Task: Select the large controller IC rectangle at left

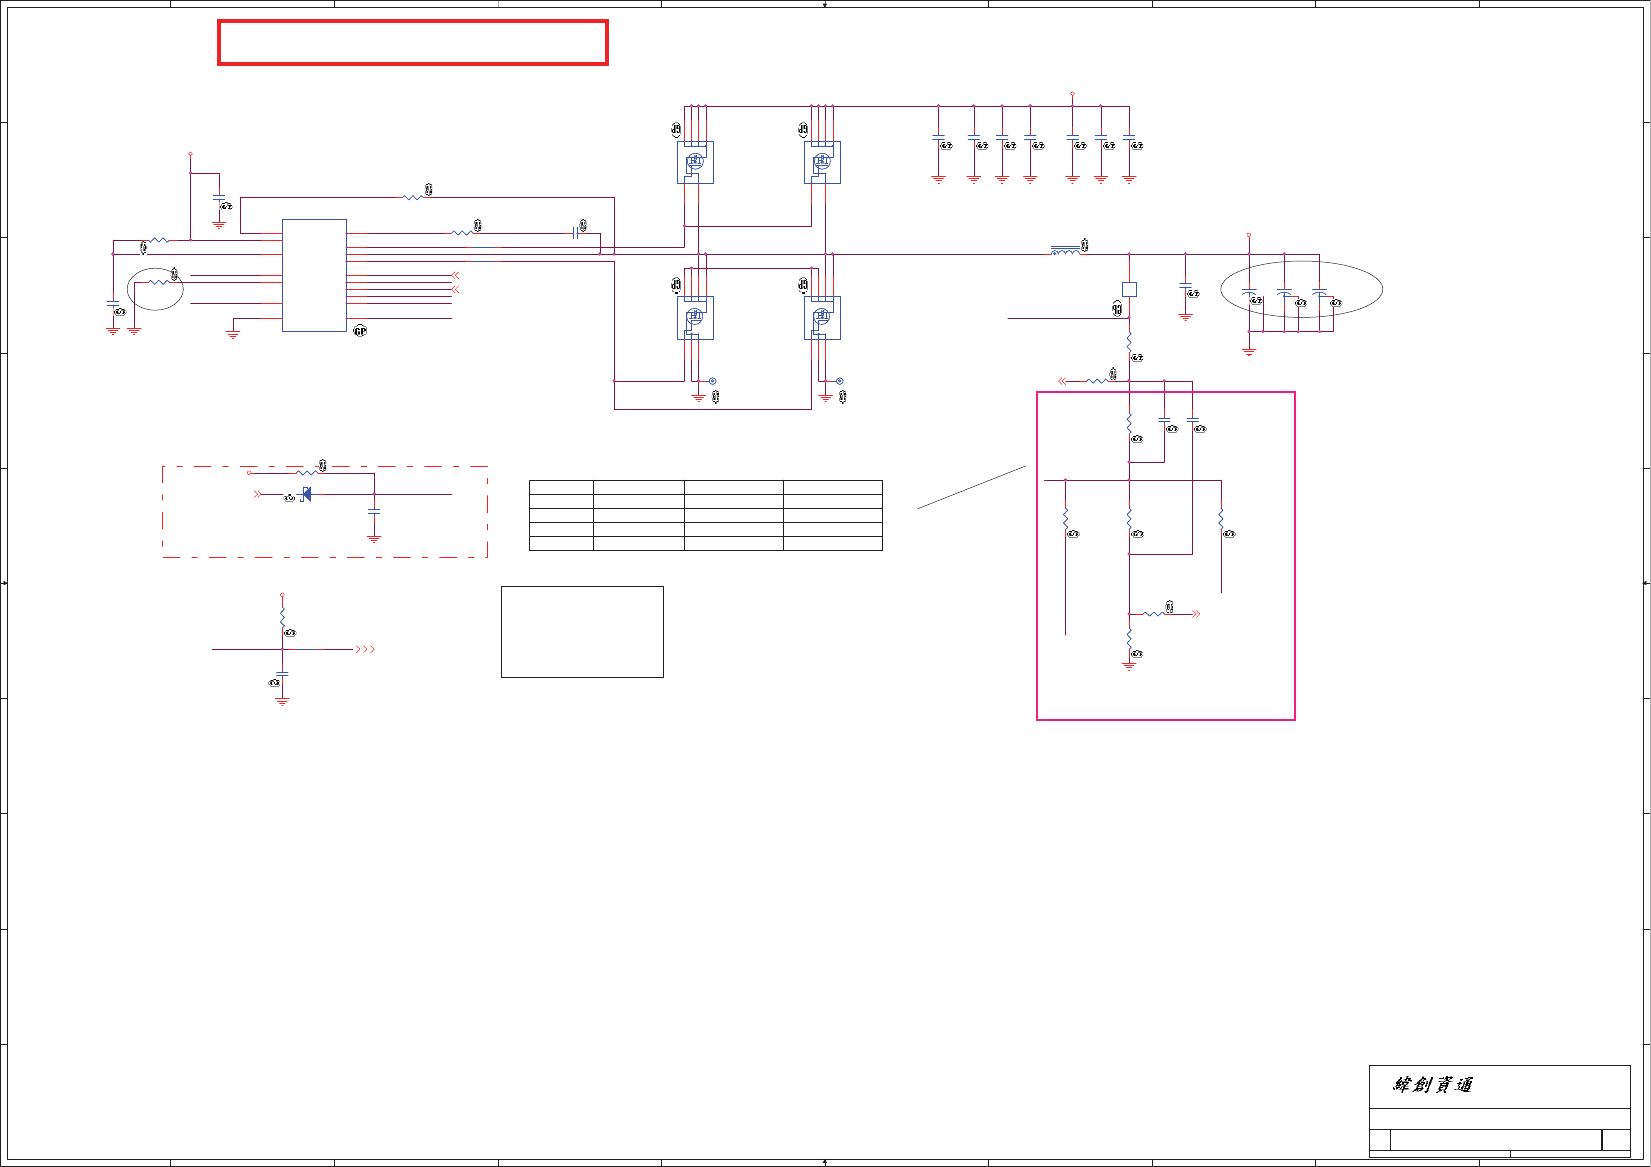Action: (314, 275)
